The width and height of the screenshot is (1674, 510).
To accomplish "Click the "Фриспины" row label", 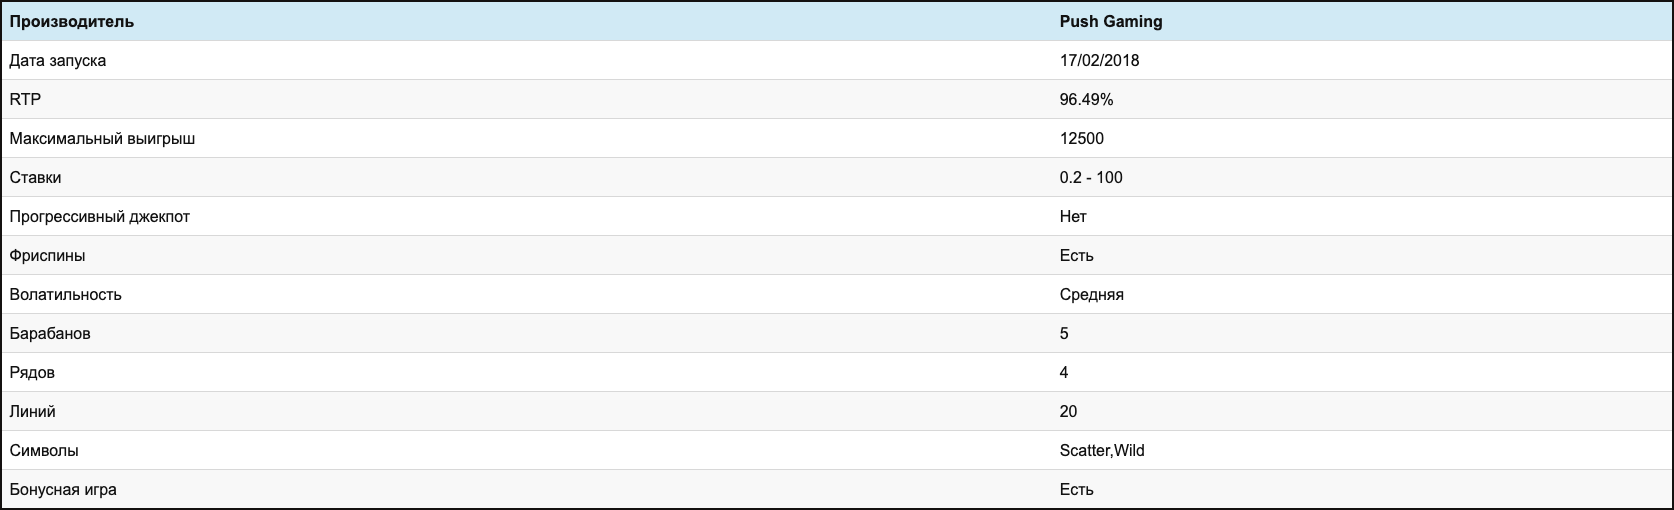I will pos(47,255).
